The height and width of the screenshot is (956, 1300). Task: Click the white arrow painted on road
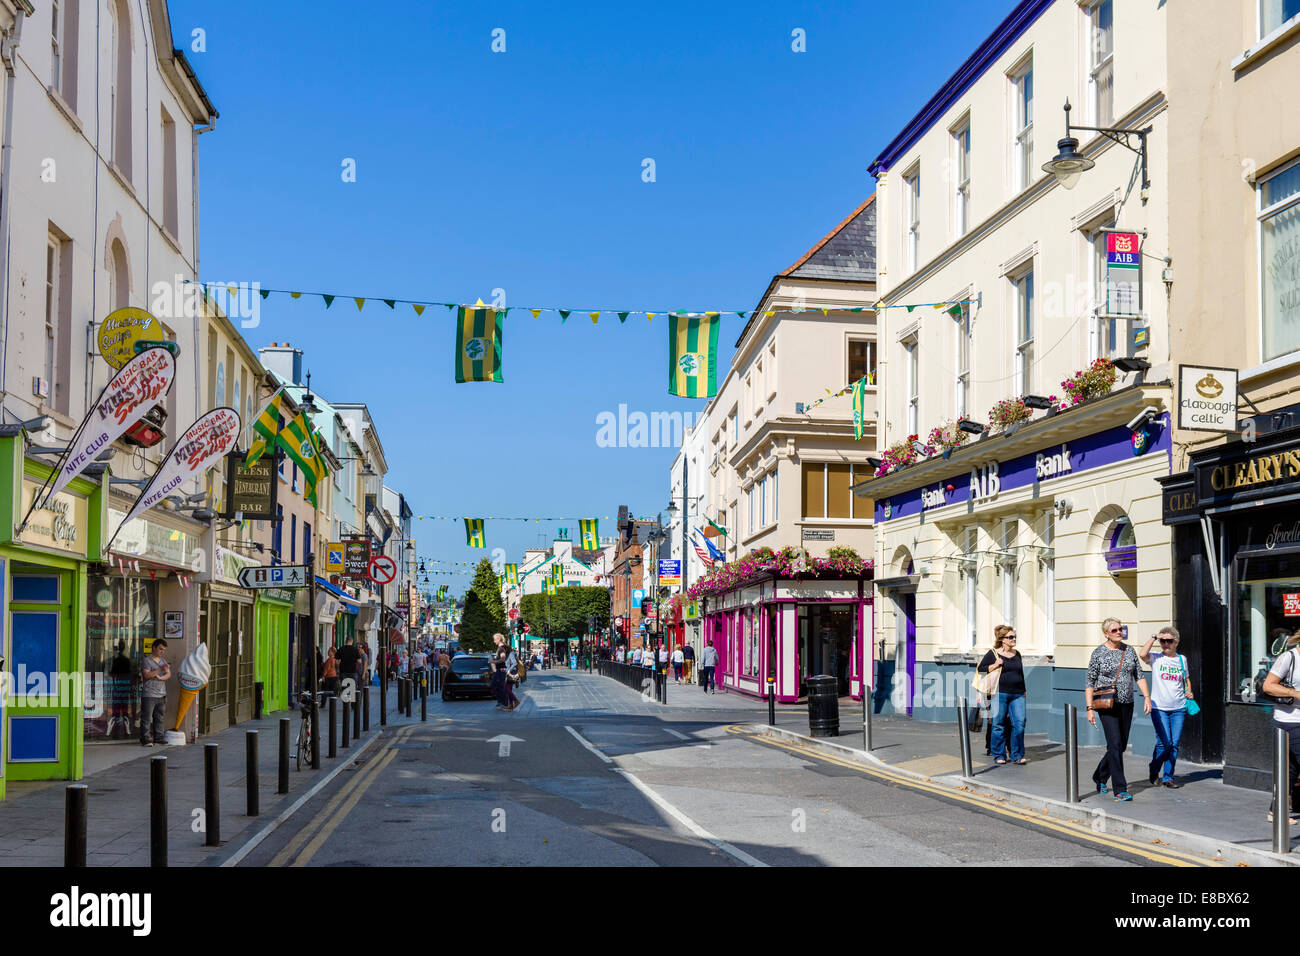click(504, 744)
